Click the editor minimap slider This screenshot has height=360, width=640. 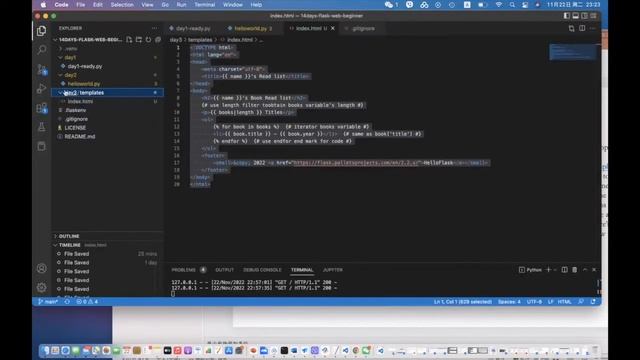coord(573,52)
